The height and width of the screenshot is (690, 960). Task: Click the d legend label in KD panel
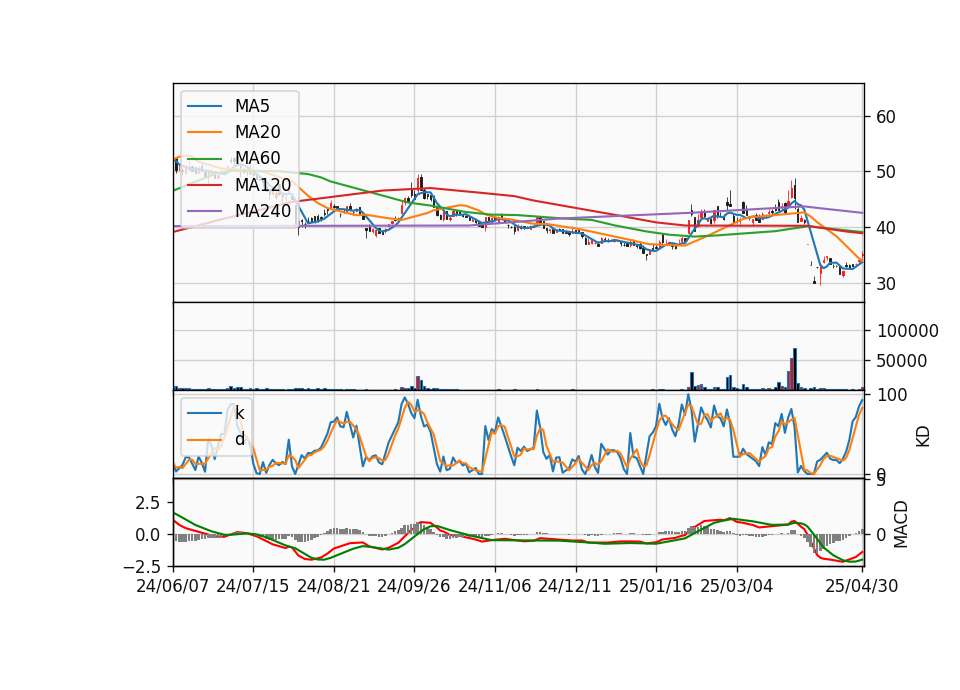tap(240, 439)
